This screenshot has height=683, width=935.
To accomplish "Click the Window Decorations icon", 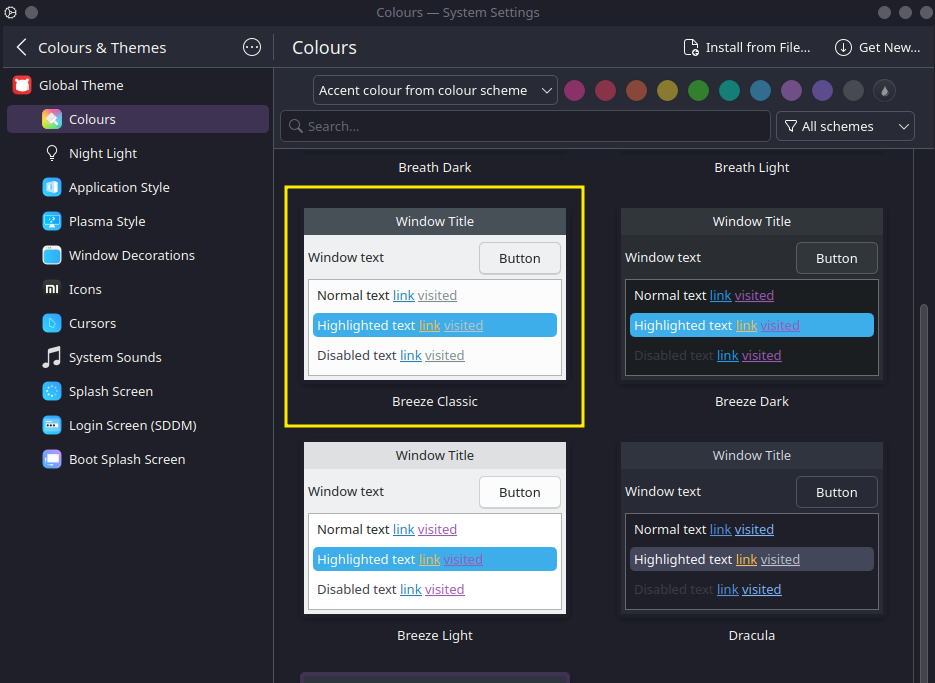I will tap(52, 255).
